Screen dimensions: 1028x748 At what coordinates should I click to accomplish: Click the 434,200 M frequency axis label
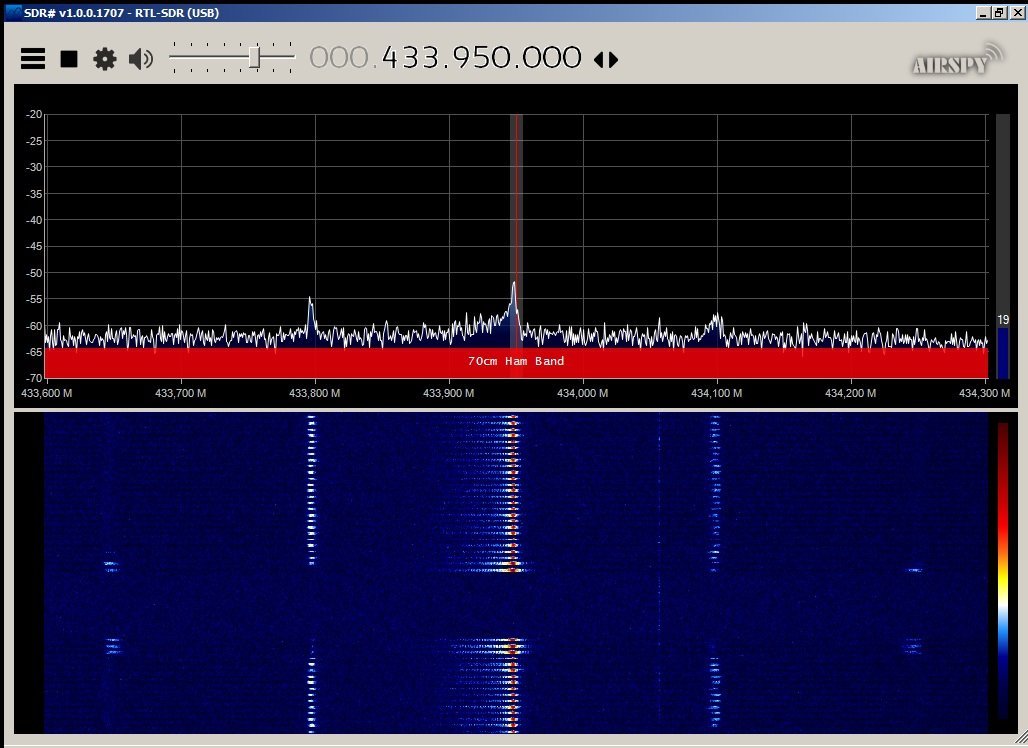(850, 393)
